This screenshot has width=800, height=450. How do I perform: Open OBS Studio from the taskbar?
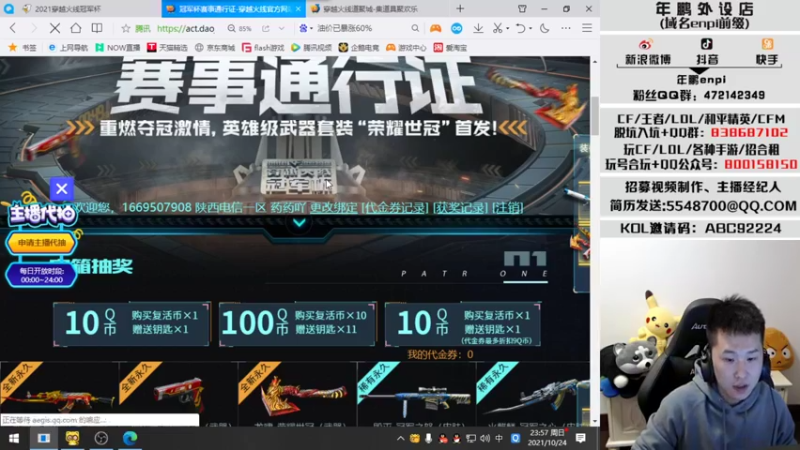tap(101, 438)
